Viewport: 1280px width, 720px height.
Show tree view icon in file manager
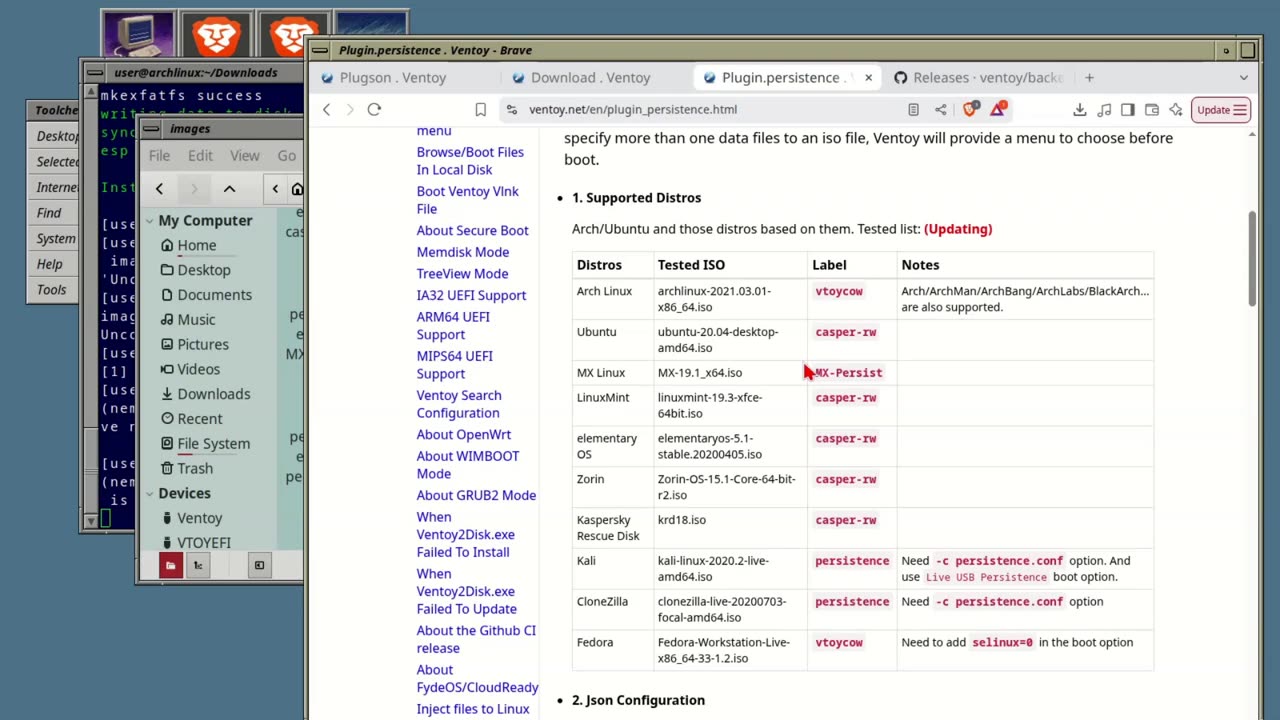point(198,566)
